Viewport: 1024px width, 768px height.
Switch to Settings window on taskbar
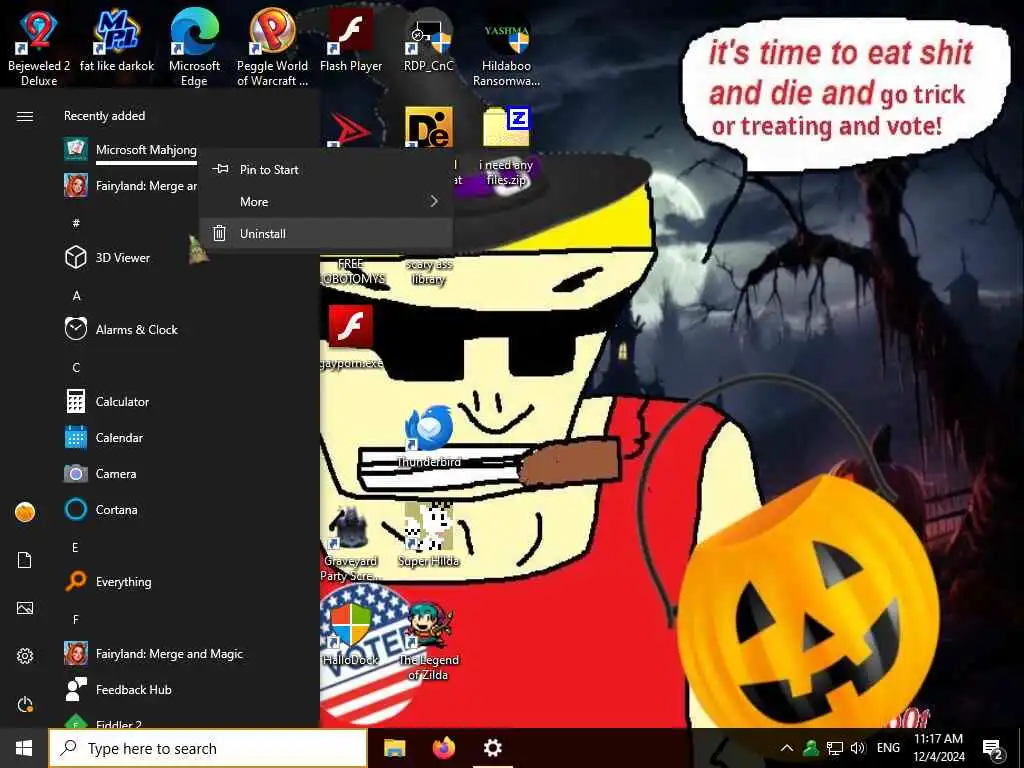[492, 748]
